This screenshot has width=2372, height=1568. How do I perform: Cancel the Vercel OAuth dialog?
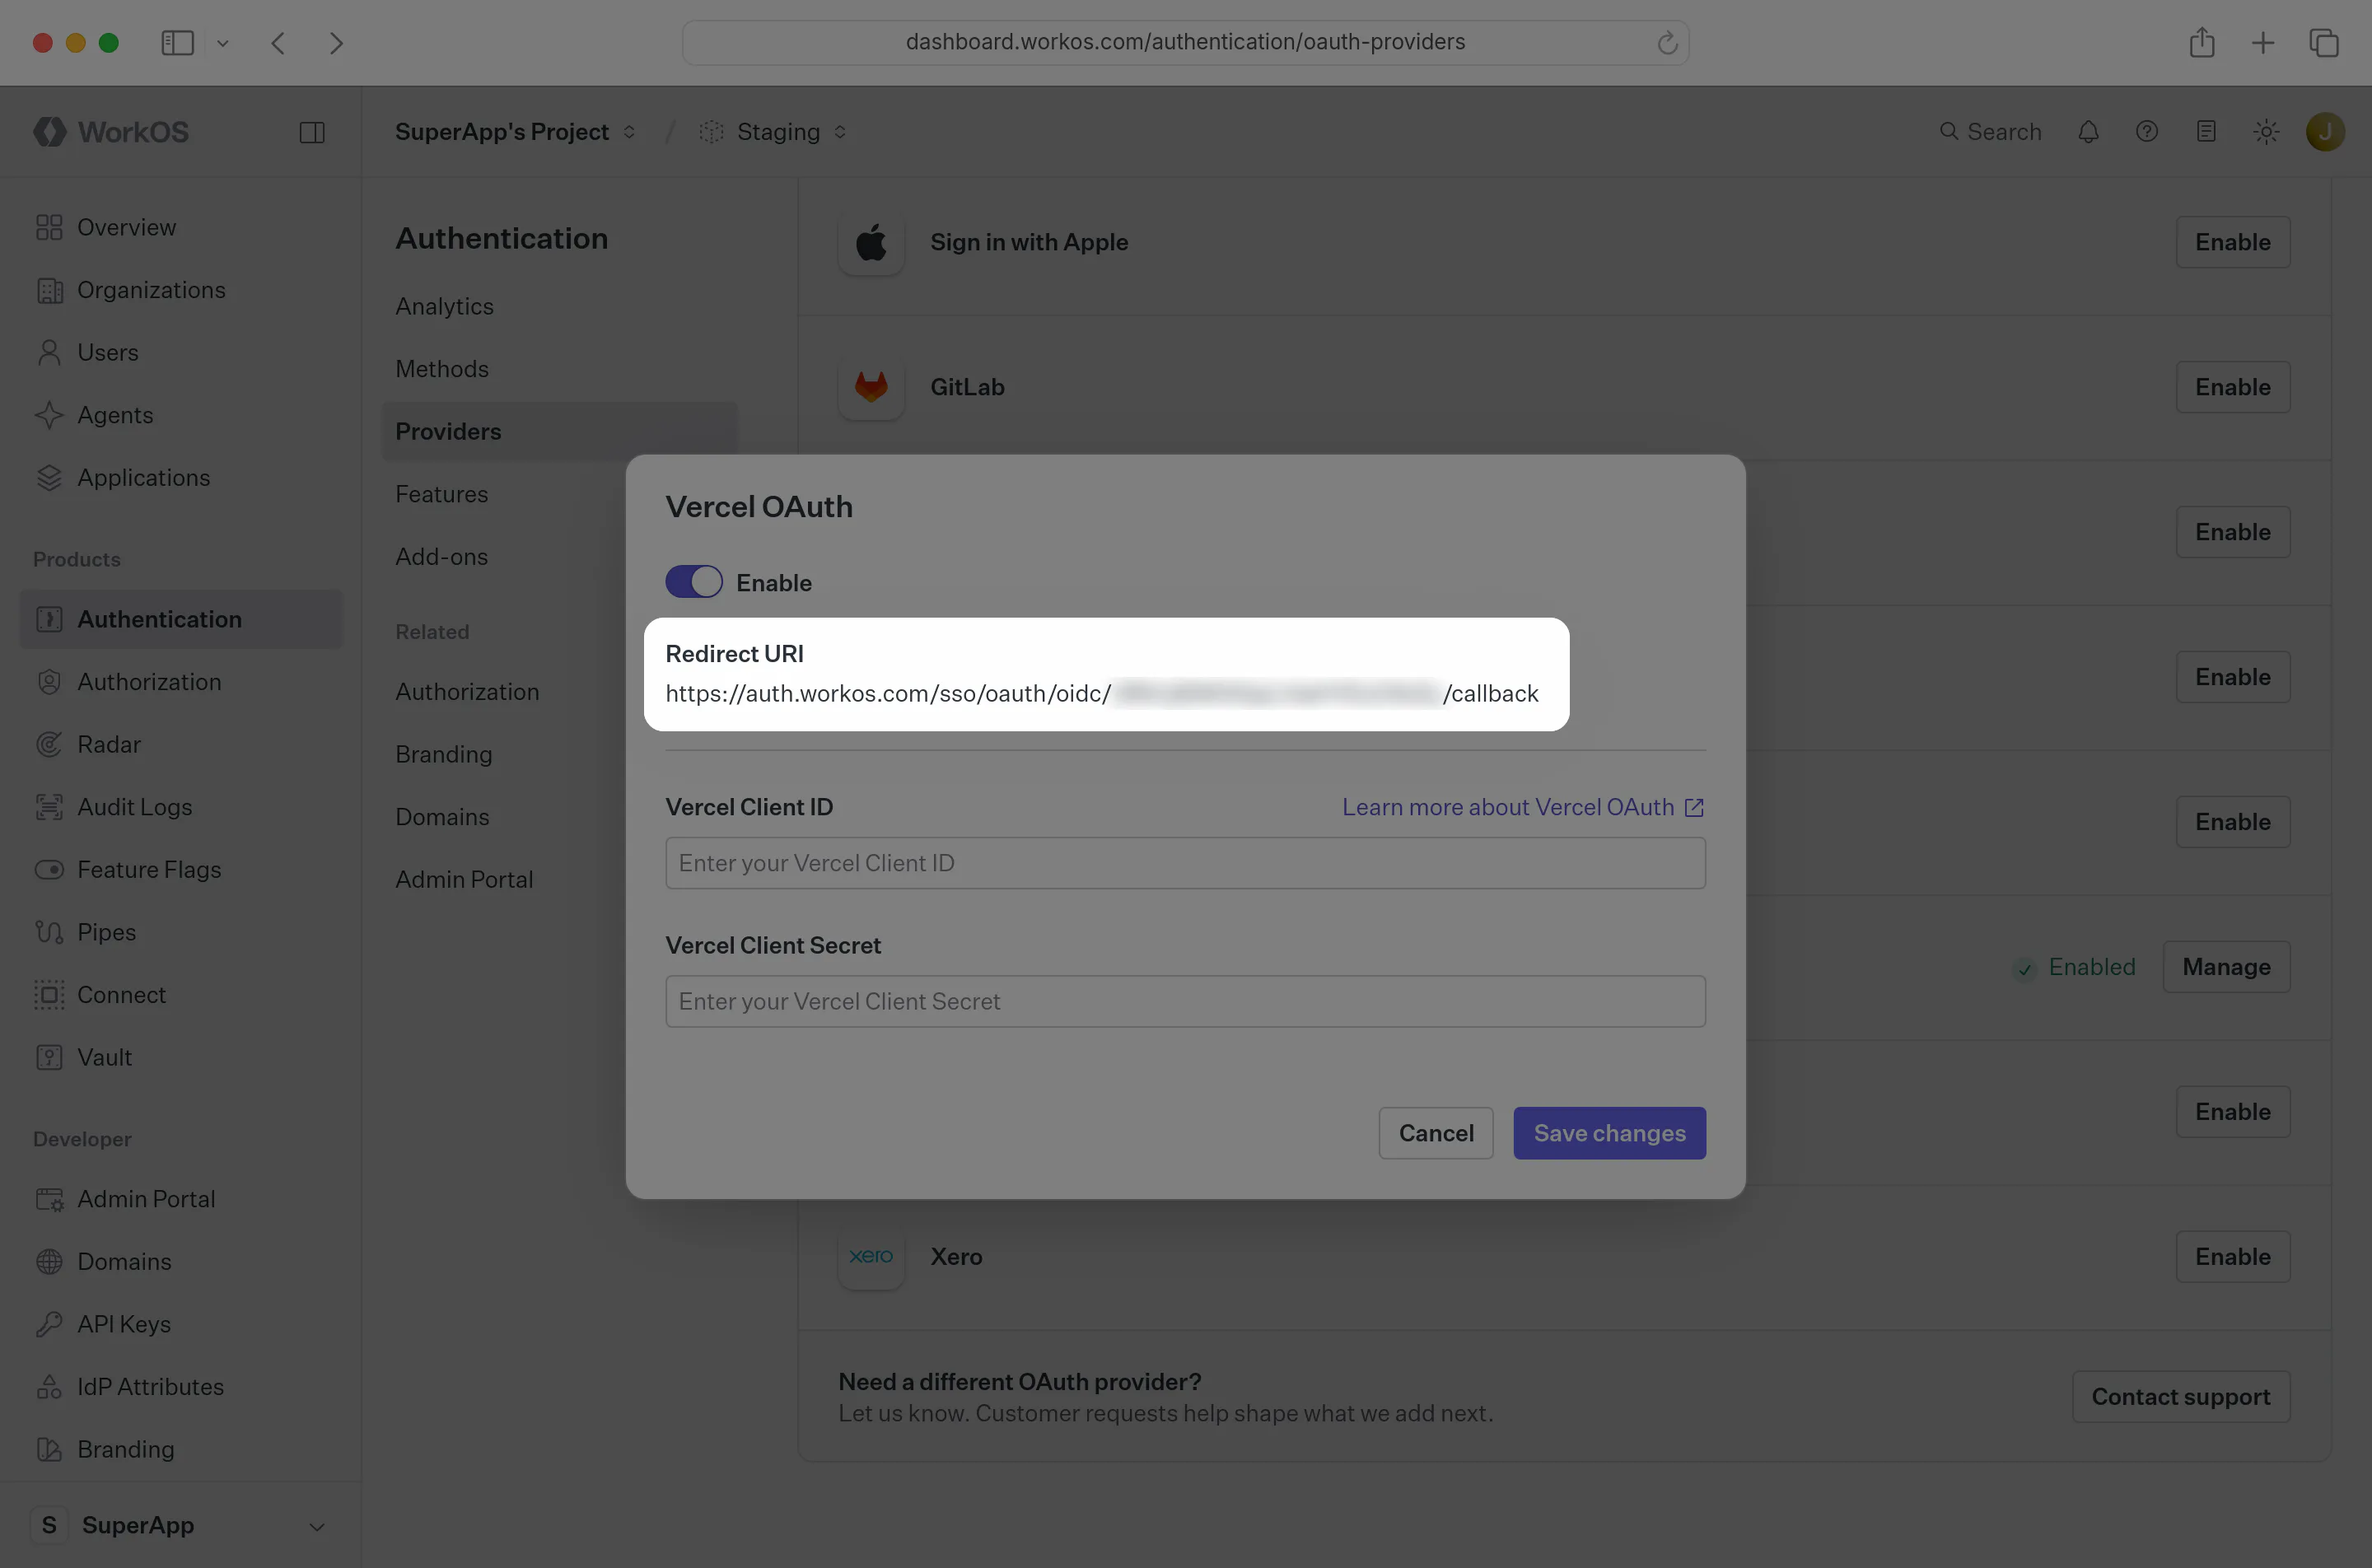pos(1435,1133)
